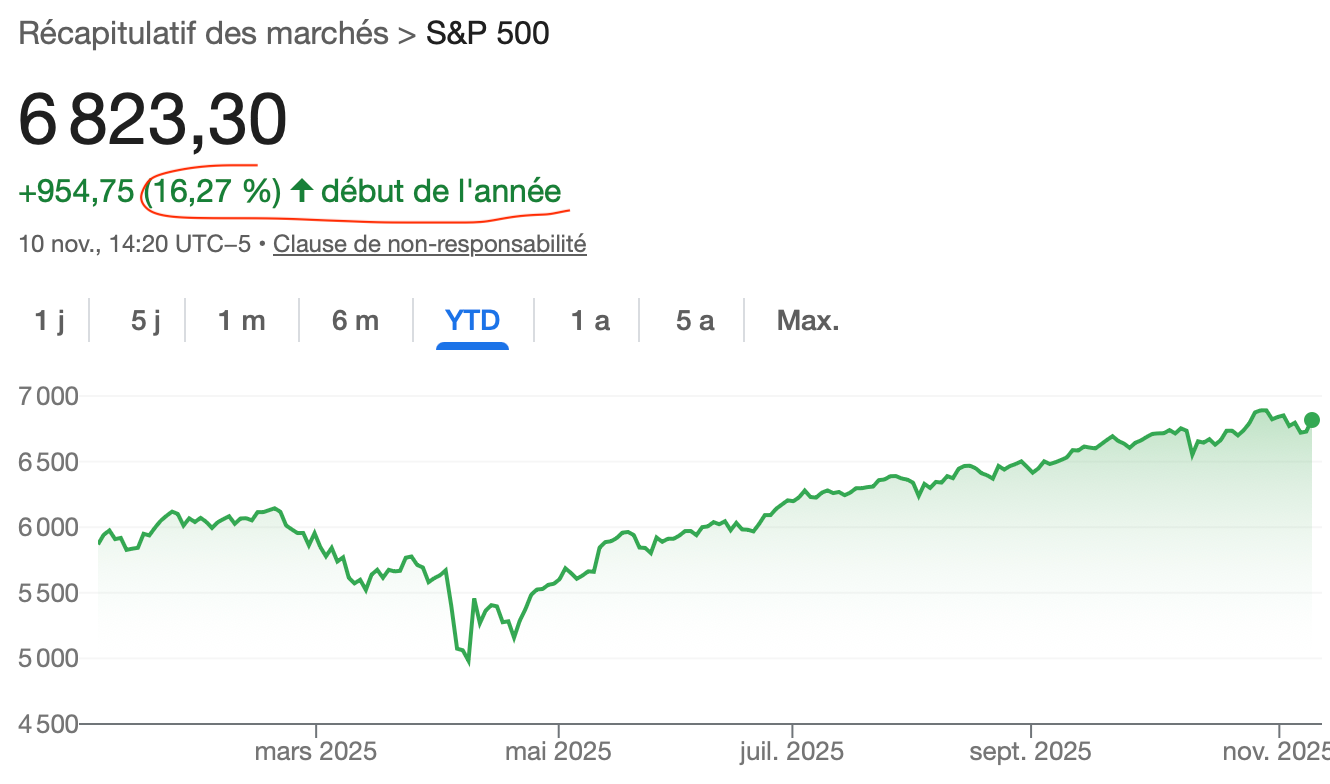Screen dimensions: 1330x784
Task: Click the sept. 2025 axis label
Action: click(x=1030, y=751)
